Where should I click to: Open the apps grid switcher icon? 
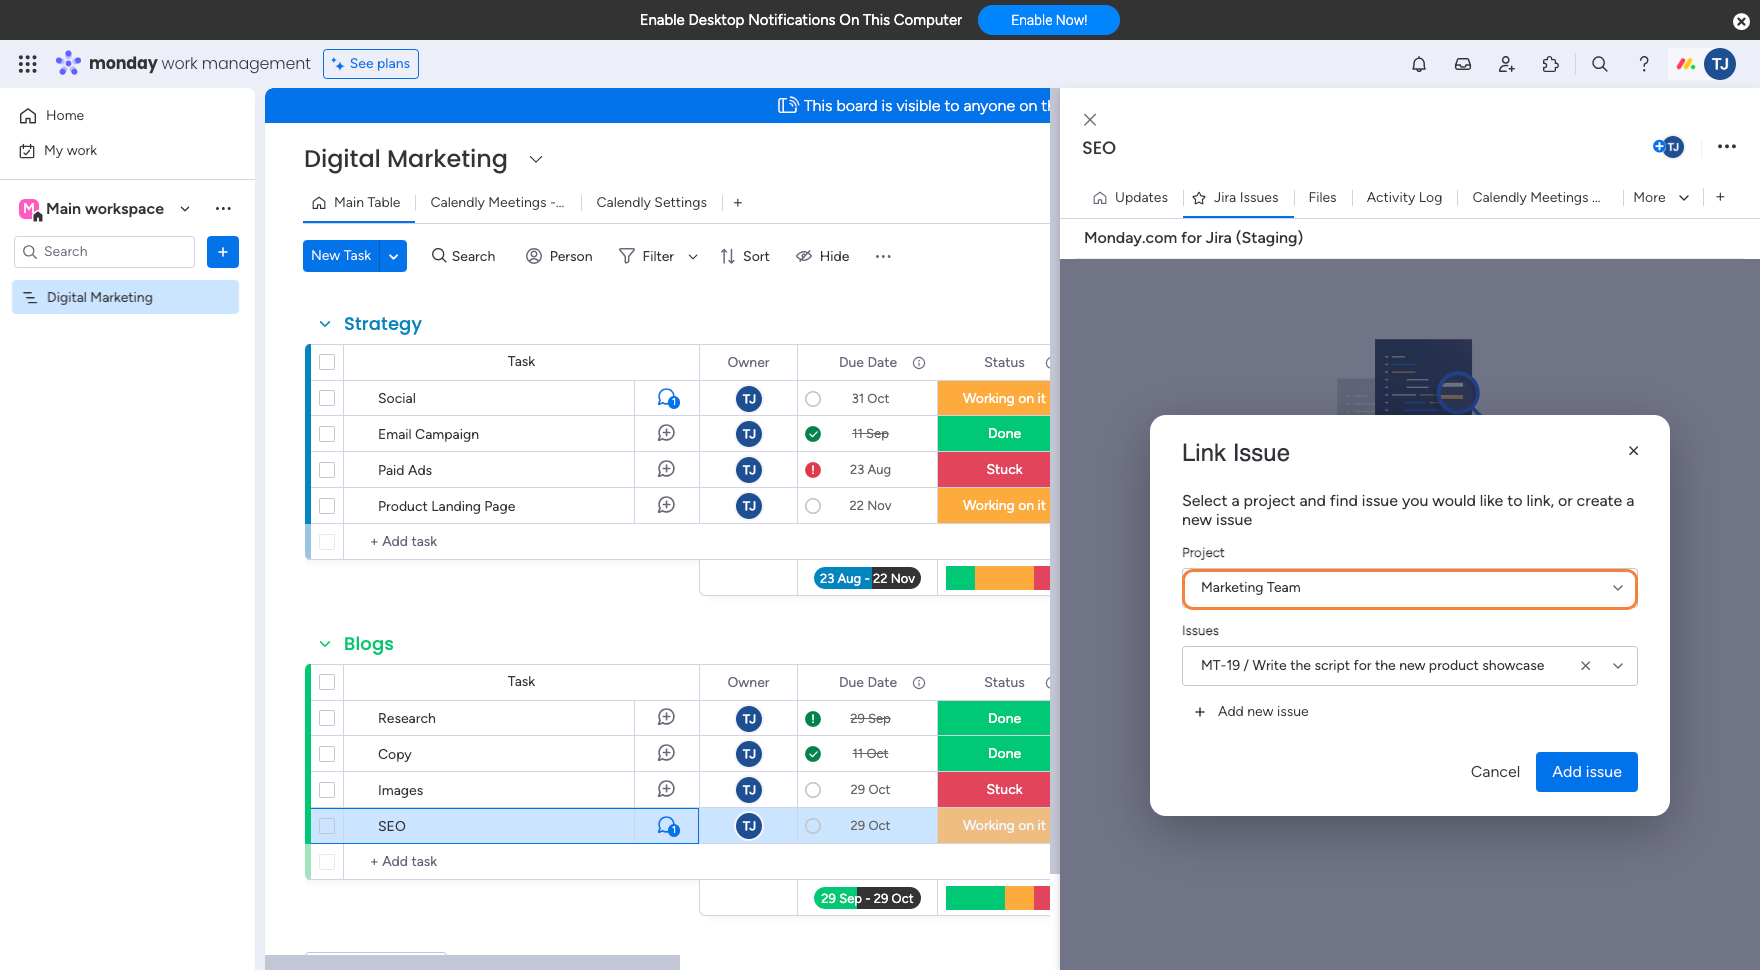pyautogui.click(x=28, y=64)
